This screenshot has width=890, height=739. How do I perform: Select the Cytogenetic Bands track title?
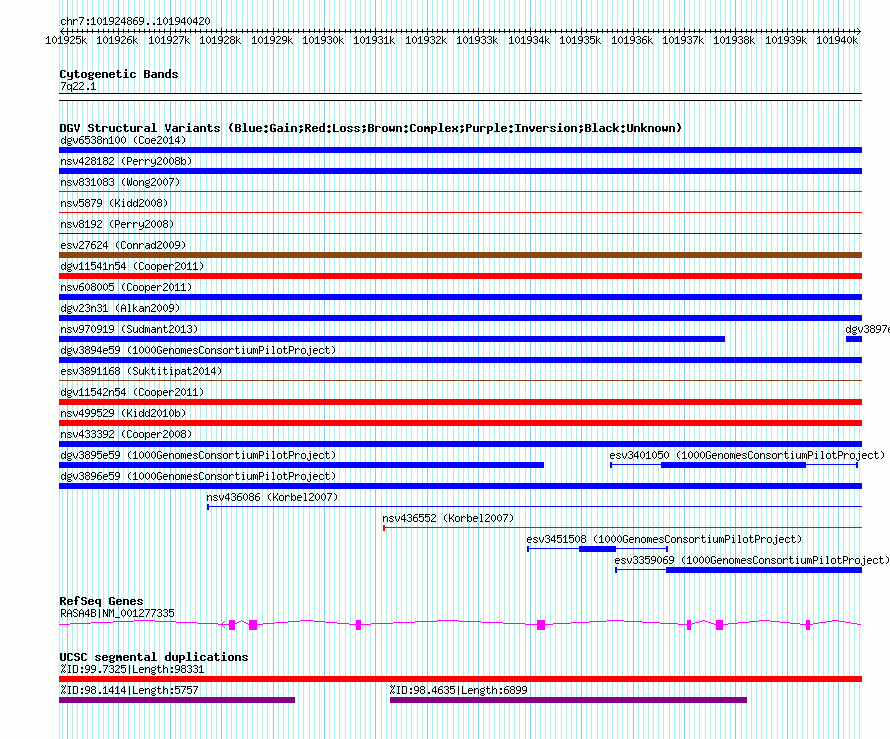pyautogui.click(x=119, y=74)
